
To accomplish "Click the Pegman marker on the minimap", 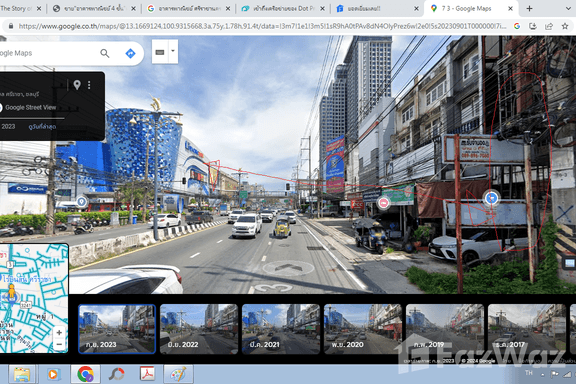I will 12,293.
